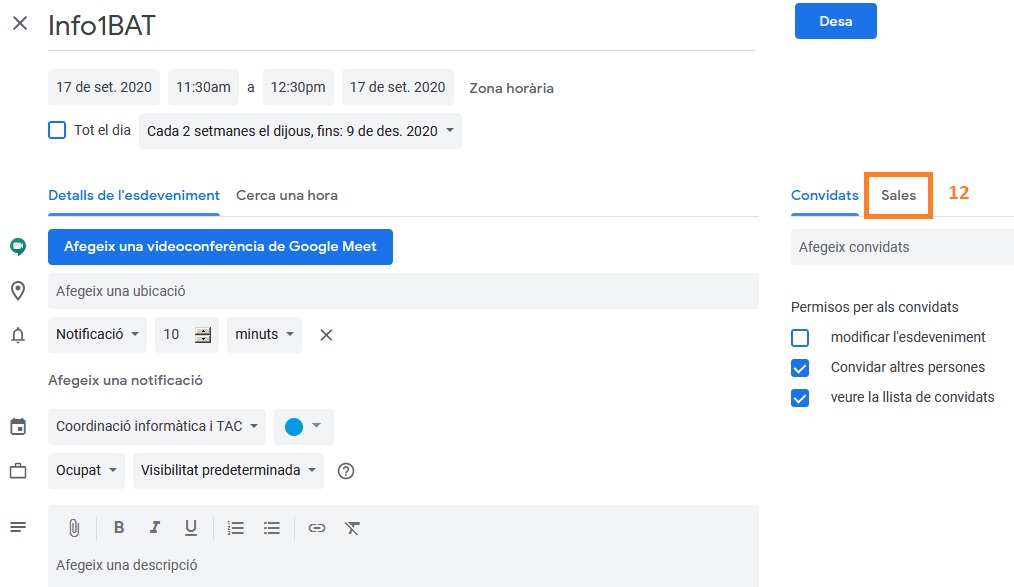Underline the description text
Image resolution: width=1014 pixels, height=587 pixels.
[x=191, y=528]
